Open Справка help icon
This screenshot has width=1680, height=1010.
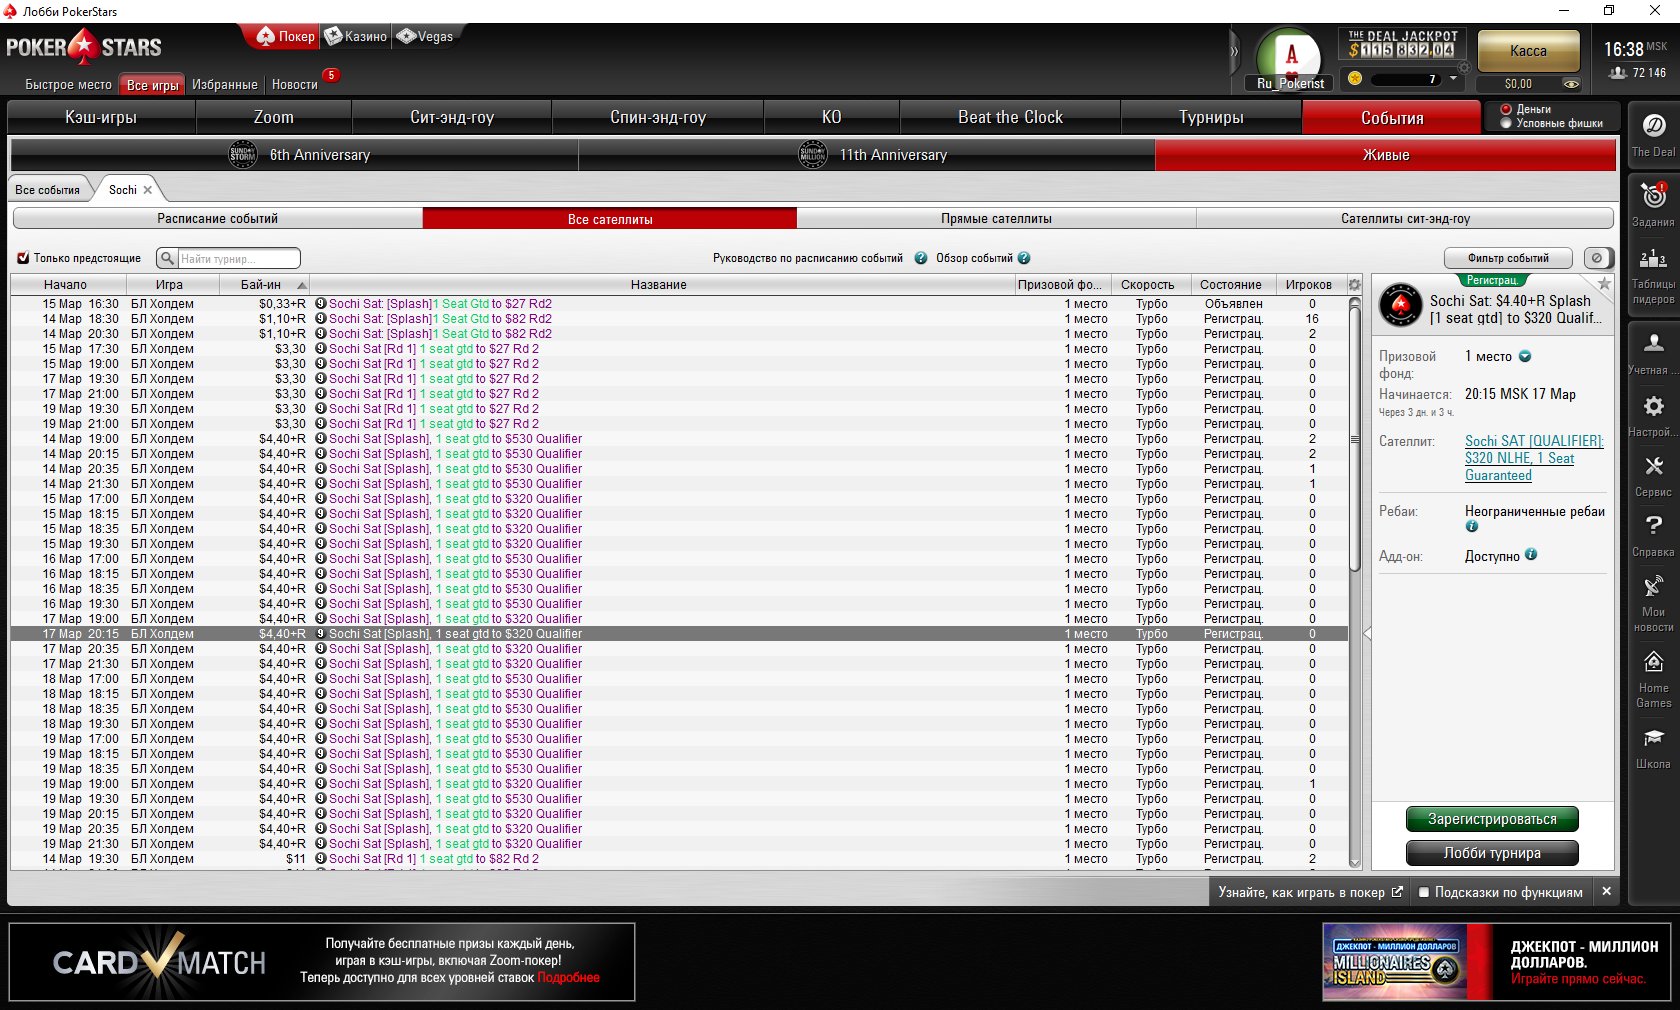tap(1653, 535)
